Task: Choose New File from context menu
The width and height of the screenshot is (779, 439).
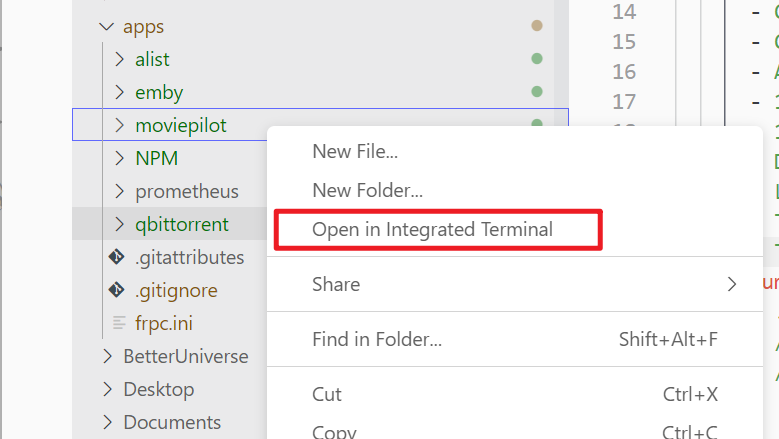Action: tap(355, 152)
